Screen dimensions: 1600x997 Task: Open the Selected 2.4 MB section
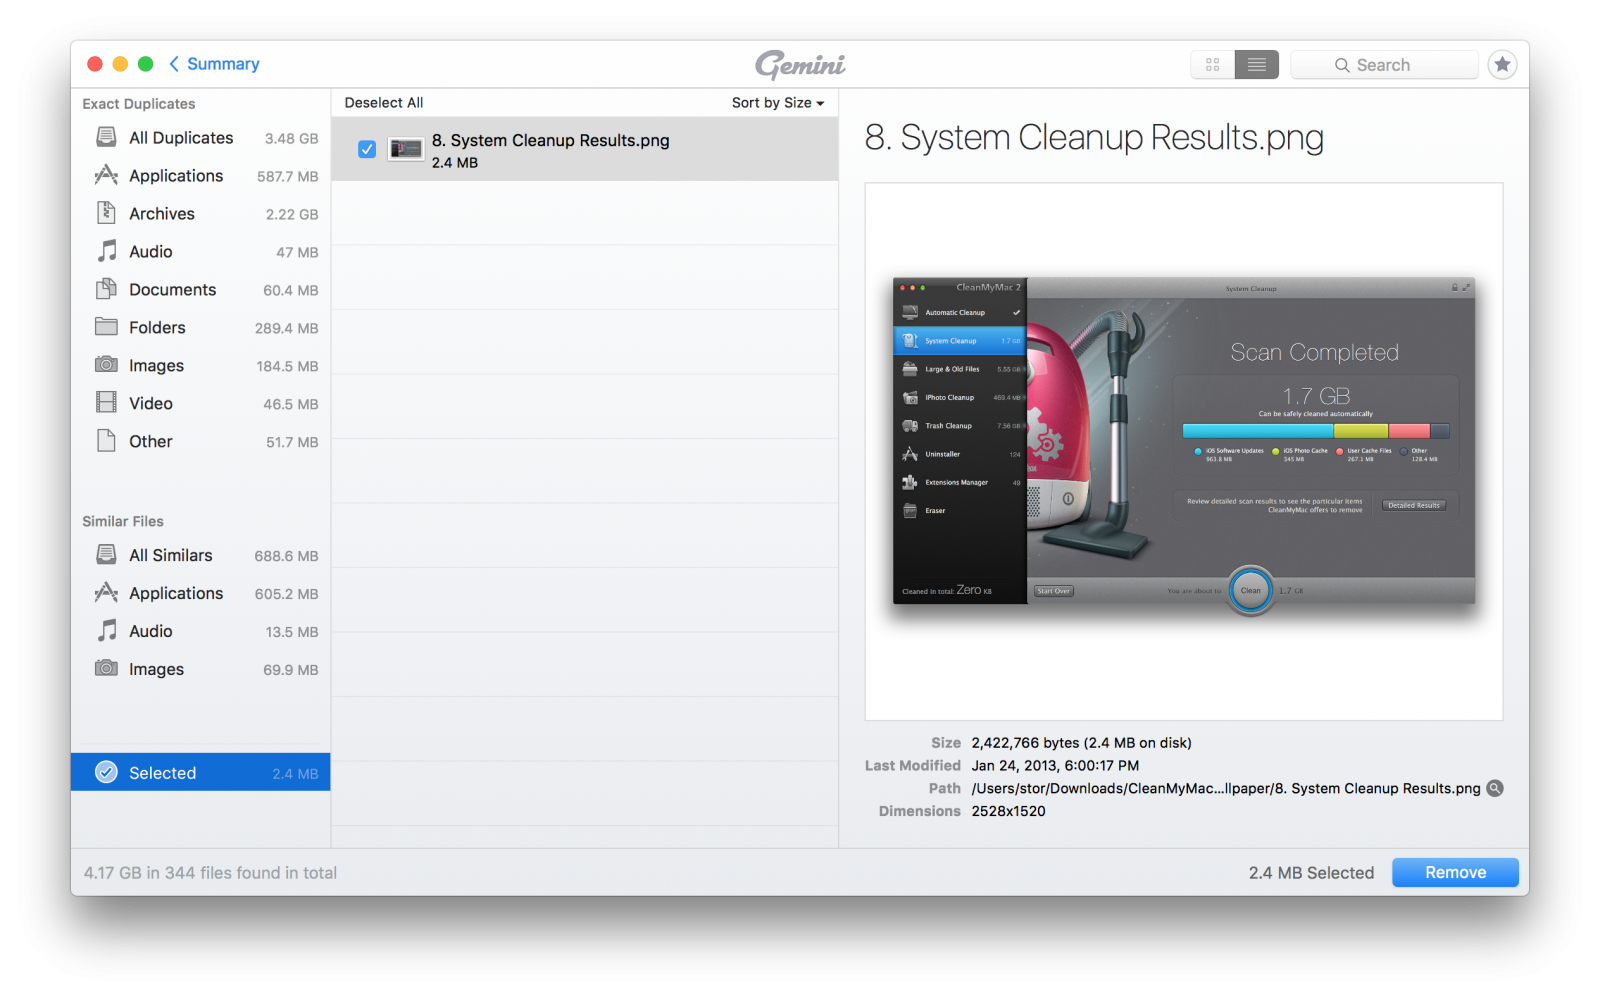coord(201,772)
